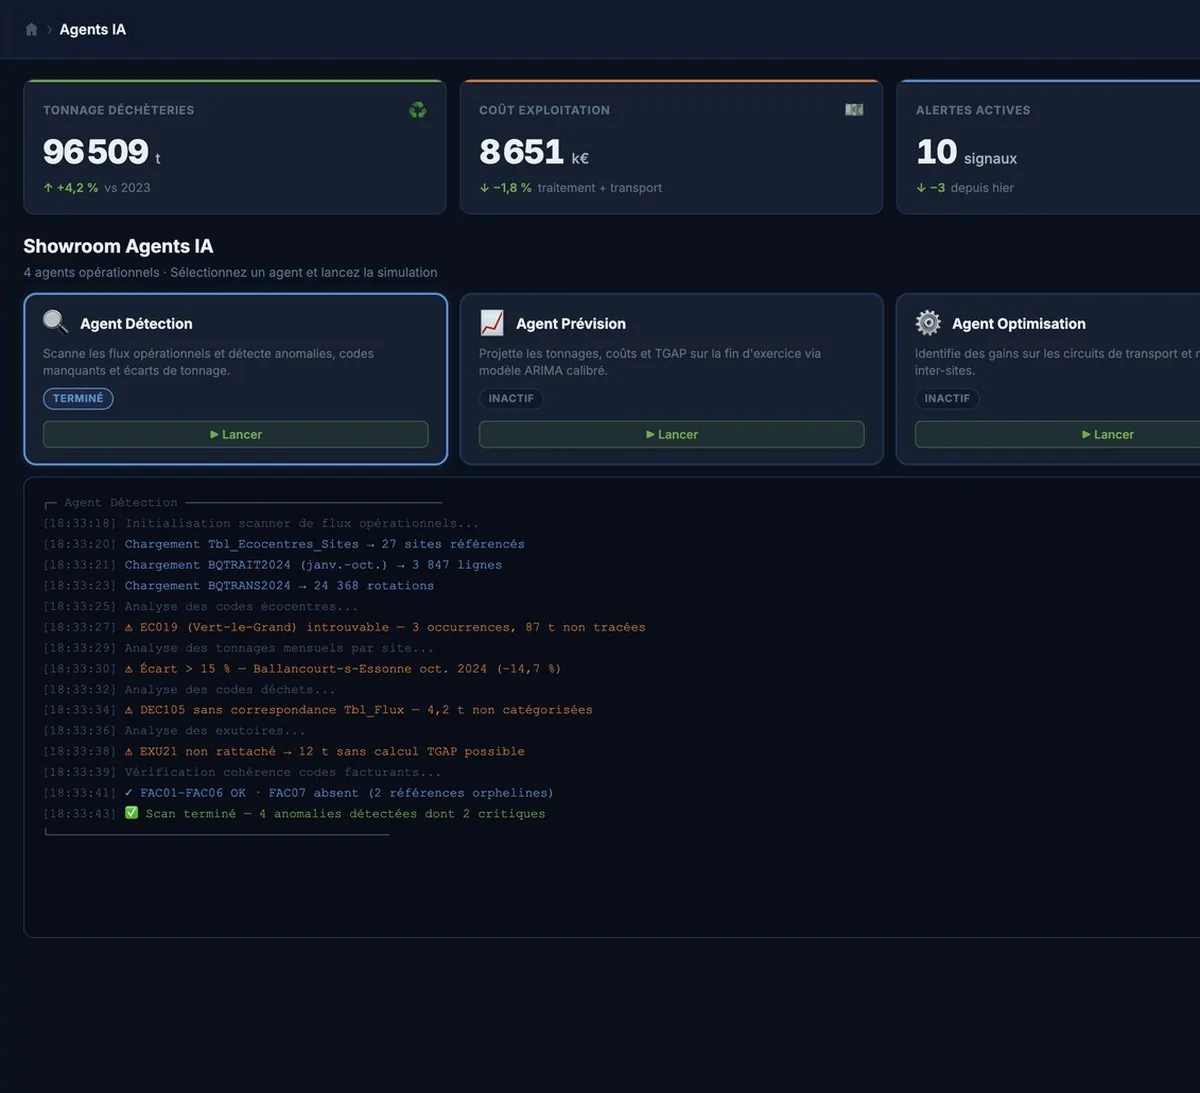Screen dimensions: 1200x1093
Task: Click the +4,2 % vs 2023 trend
Action: point(97,188)
